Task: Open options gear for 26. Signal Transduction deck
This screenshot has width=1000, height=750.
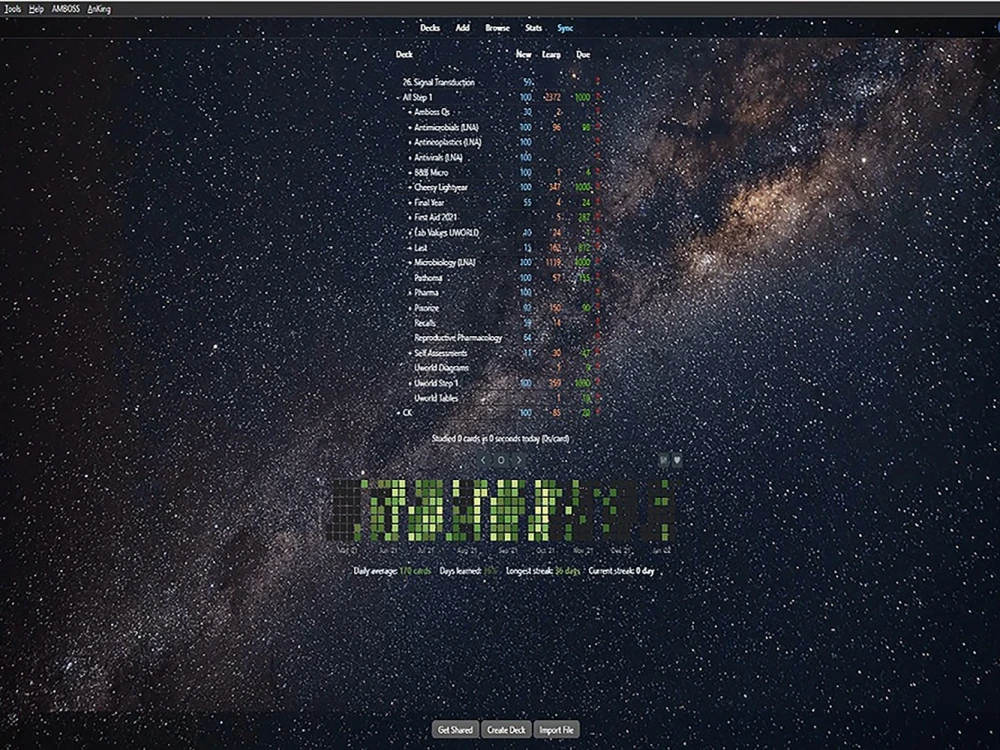Action: [x=598, y=82]
